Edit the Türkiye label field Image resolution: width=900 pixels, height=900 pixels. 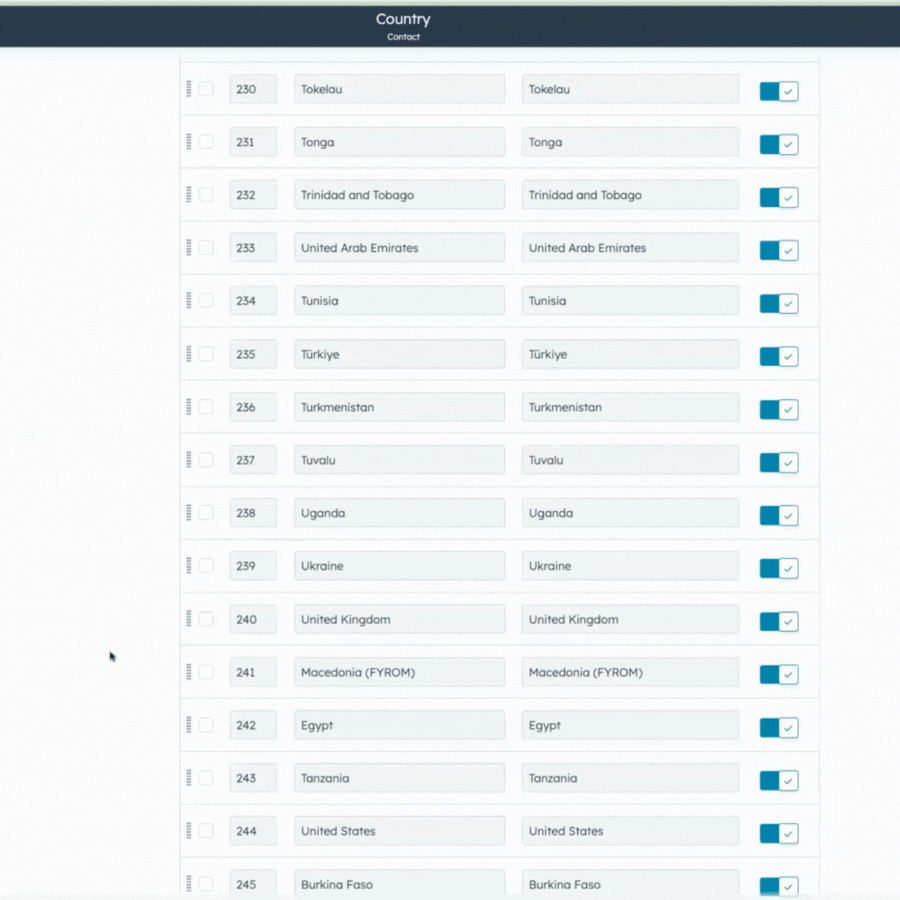pos(399,354)
